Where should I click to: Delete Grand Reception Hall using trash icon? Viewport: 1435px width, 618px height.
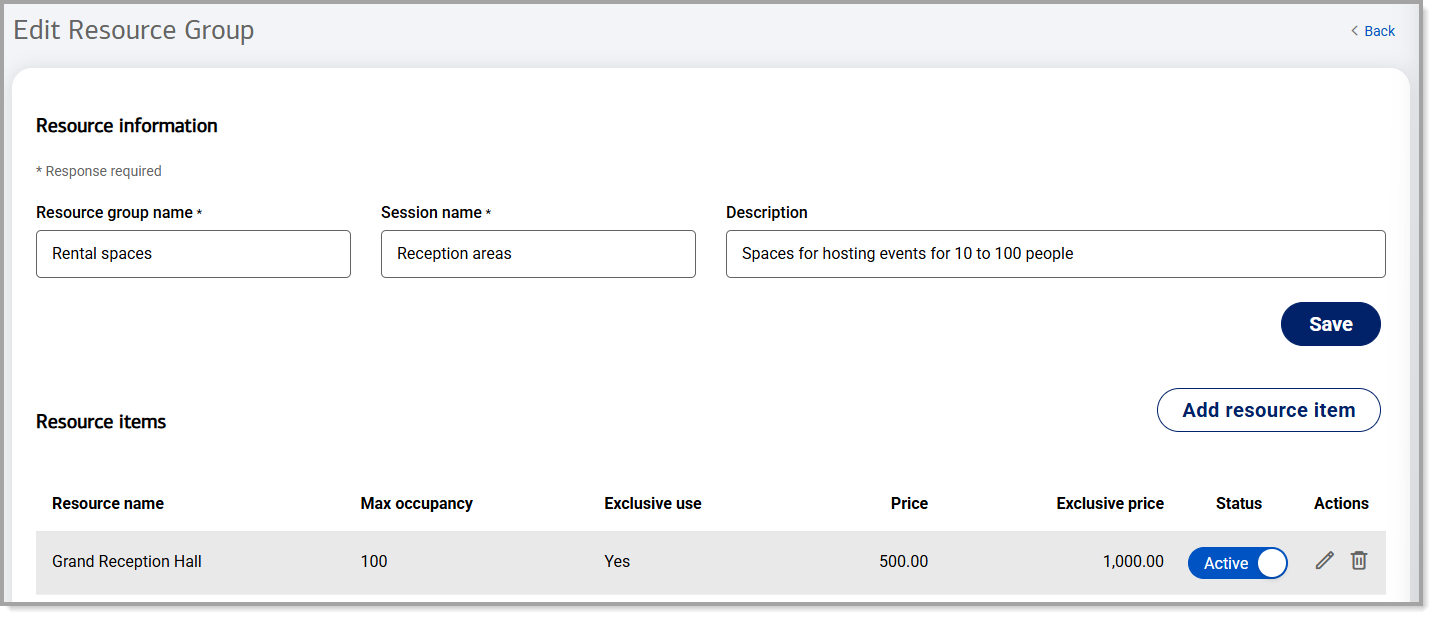click(1359, 561)
